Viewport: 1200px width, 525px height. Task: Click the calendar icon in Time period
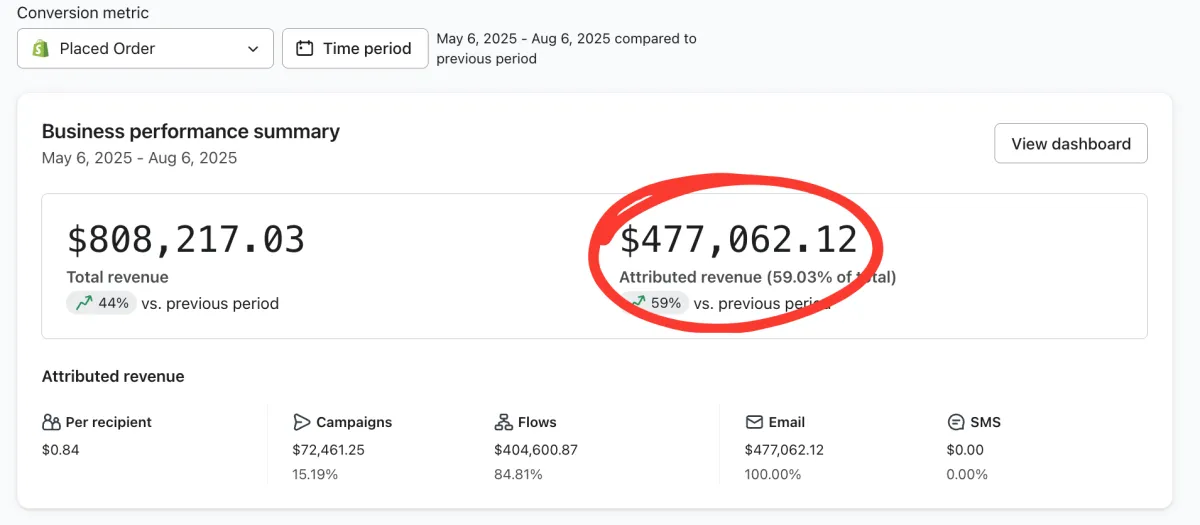[305, 48]
